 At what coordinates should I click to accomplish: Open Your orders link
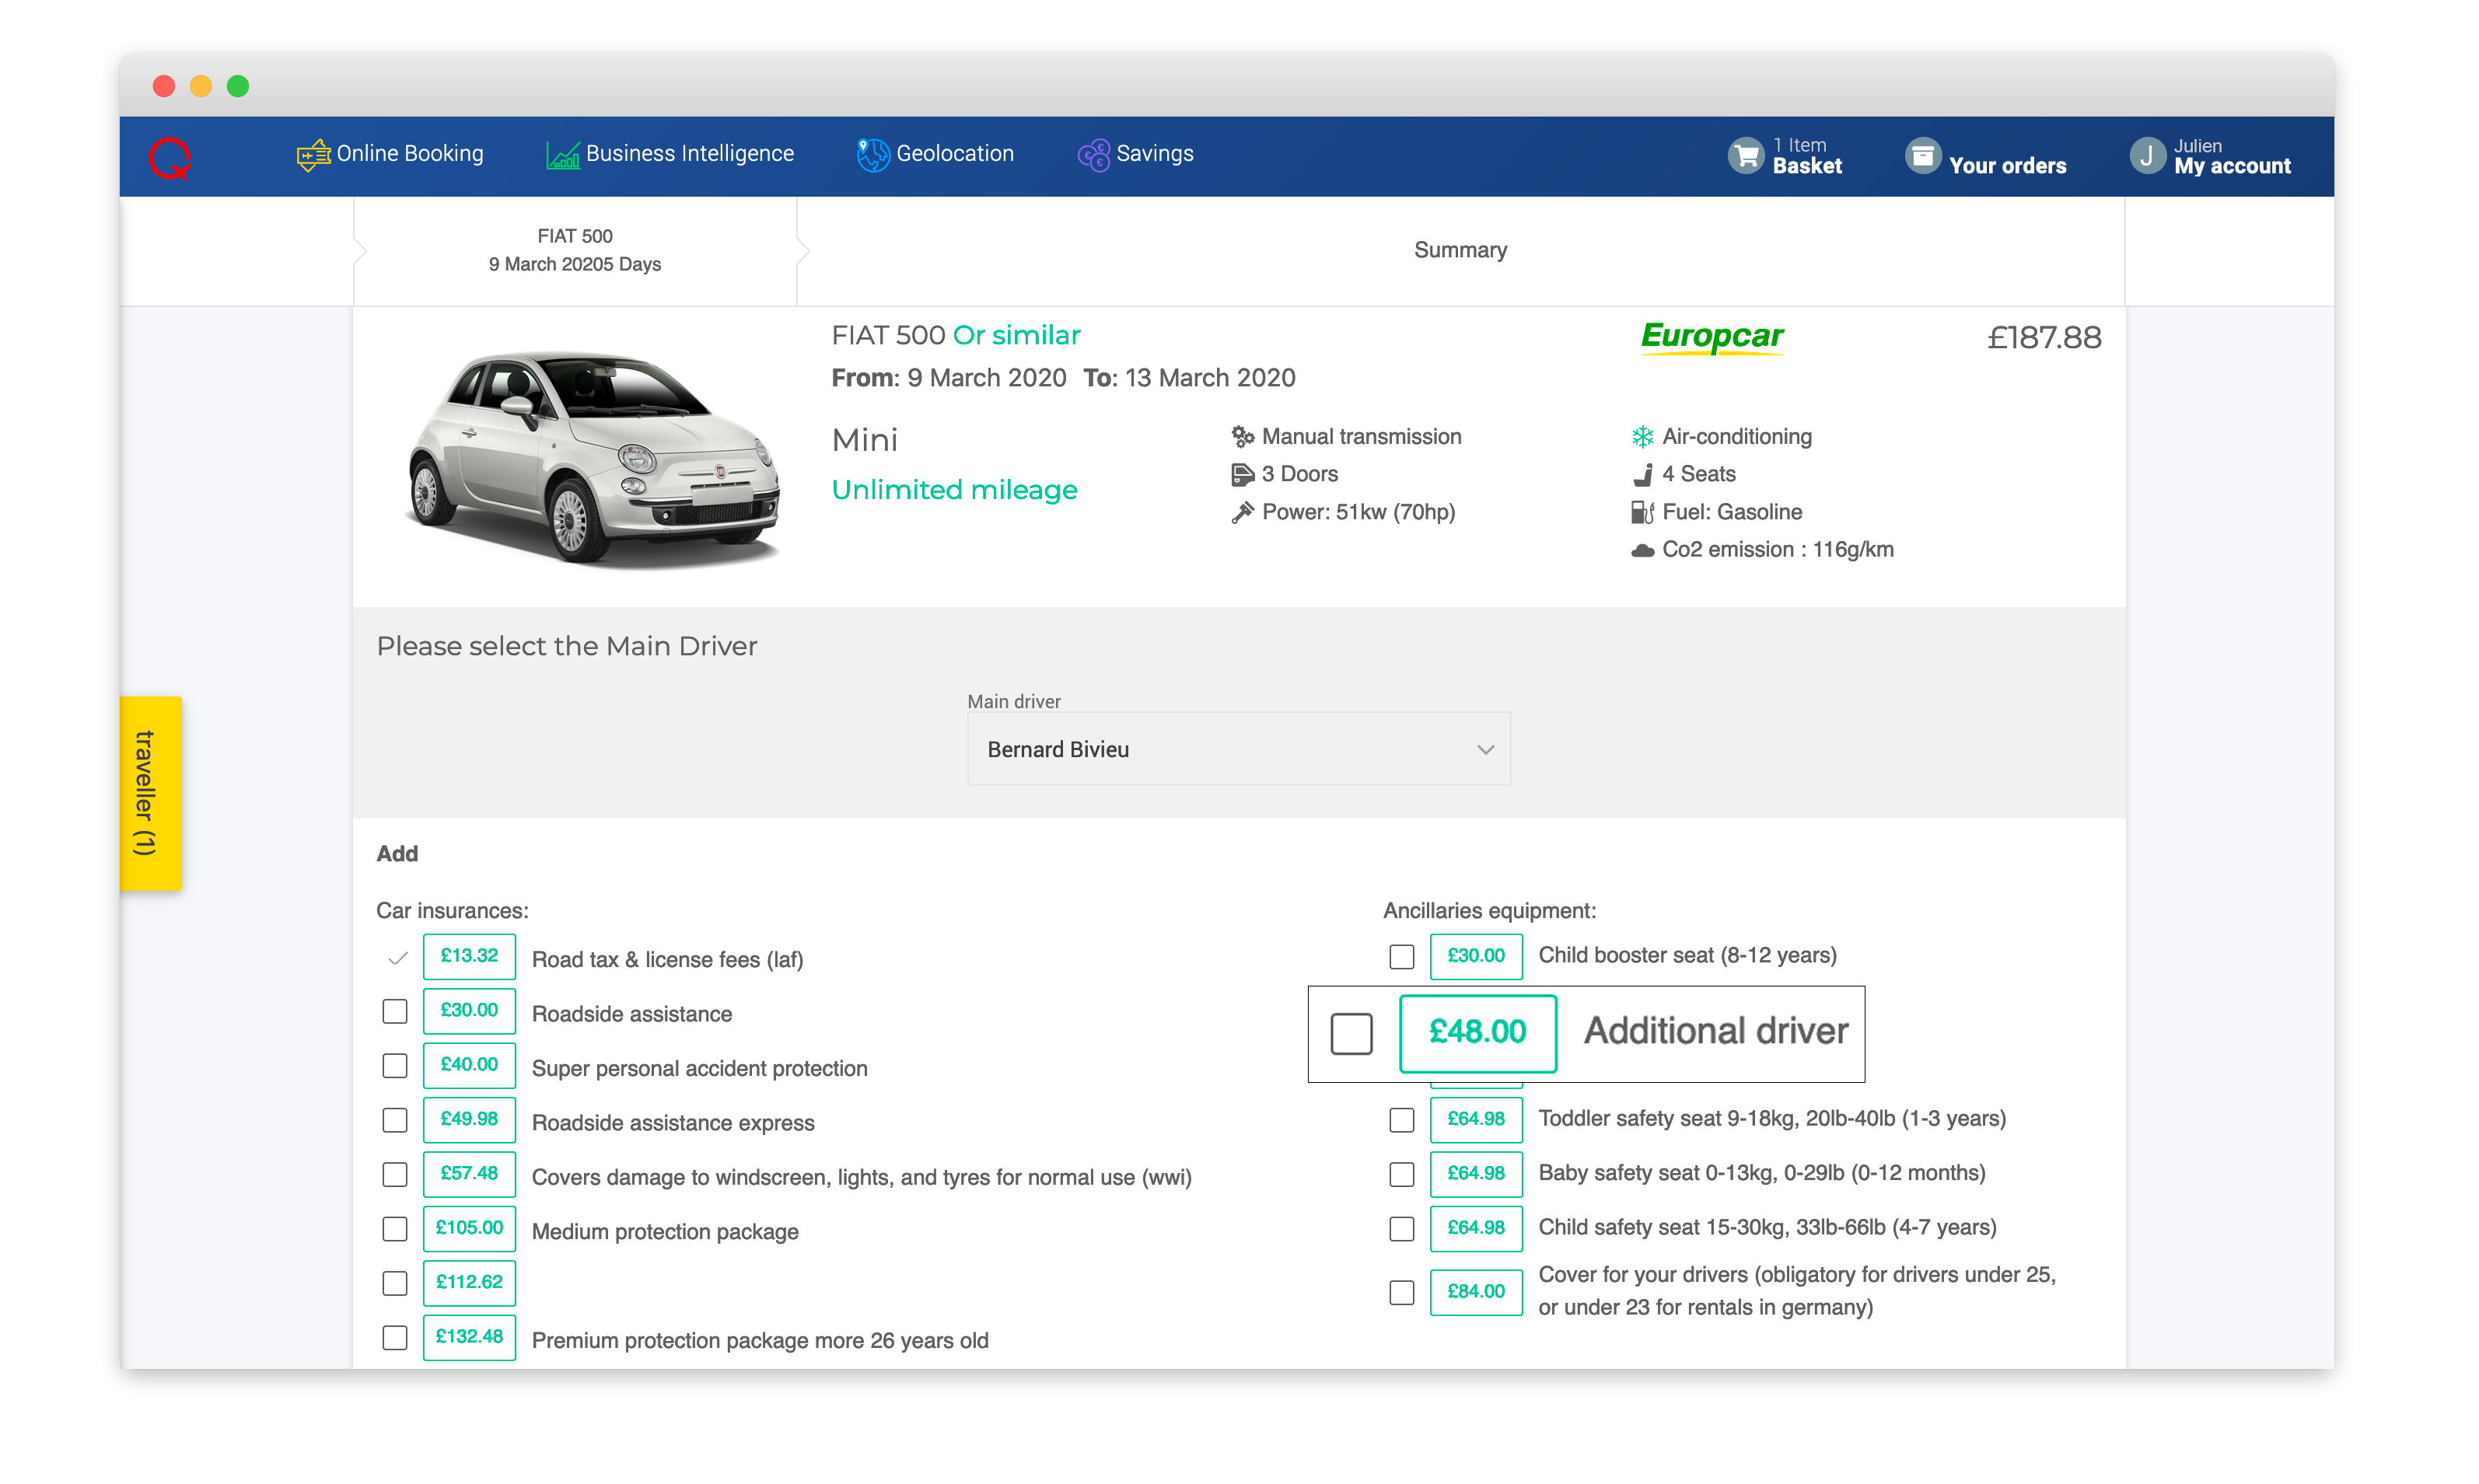pyautogui.click(x=1985, y=156)
